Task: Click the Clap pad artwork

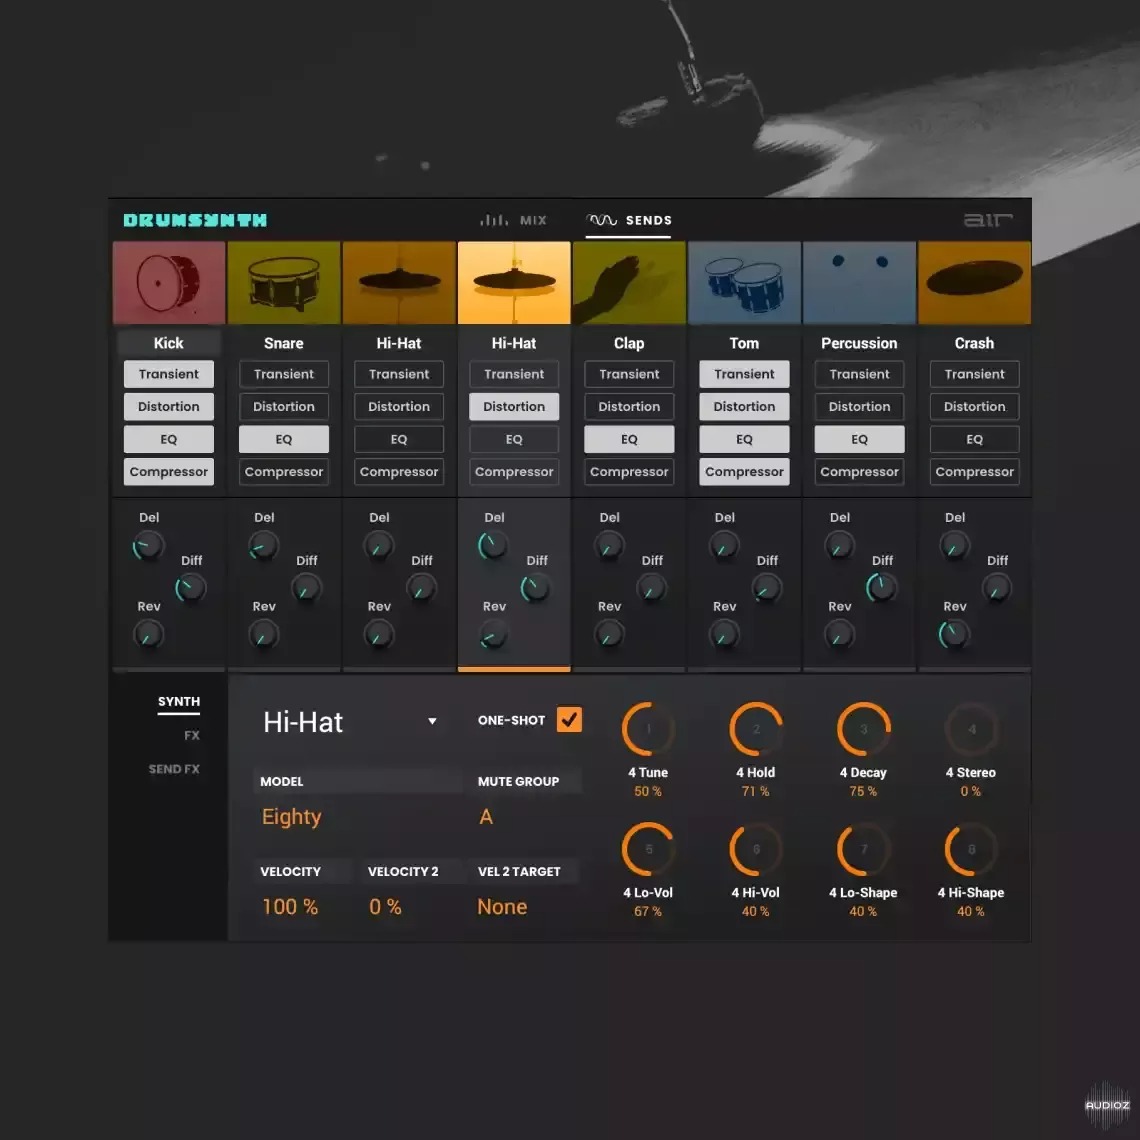Action: pos(629,282)
